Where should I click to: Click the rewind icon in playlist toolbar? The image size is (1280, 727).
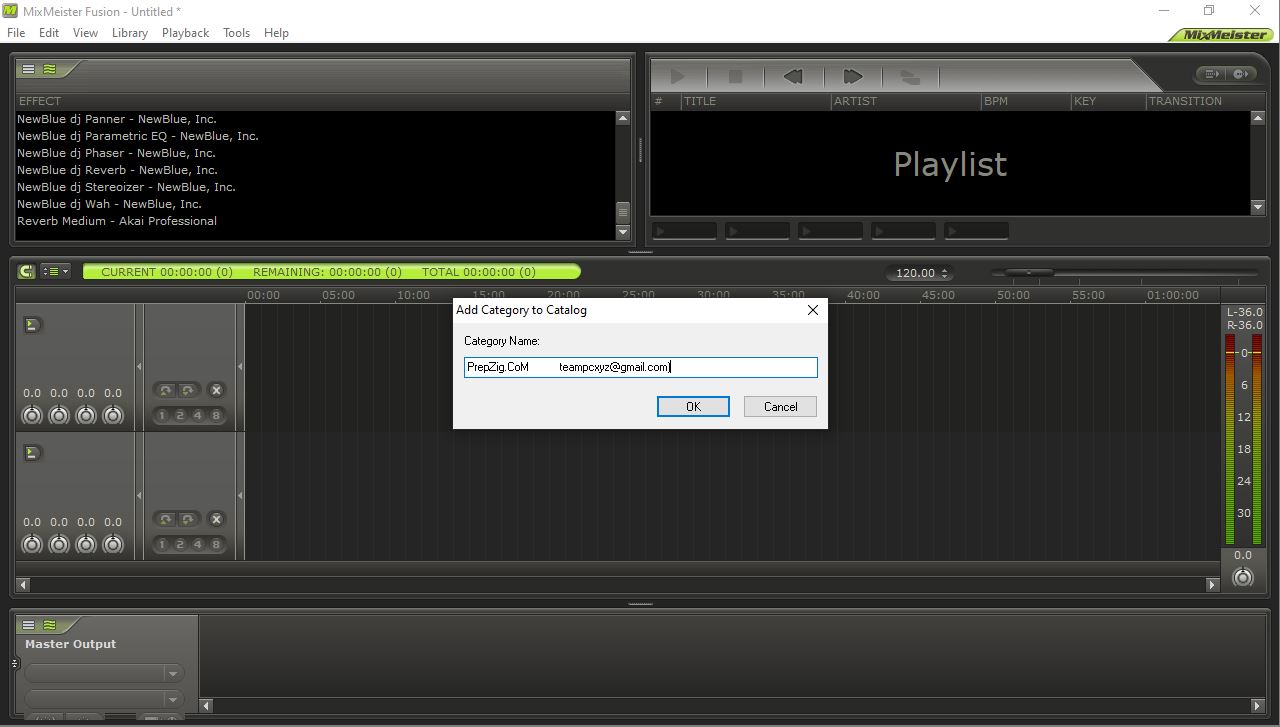tap(794, 76)
